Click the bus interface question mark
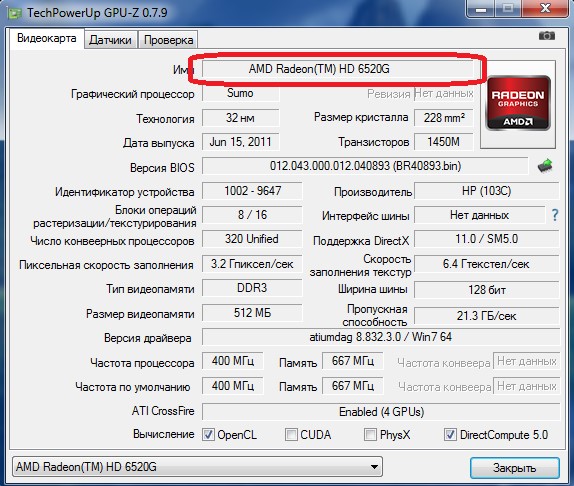This screenshot has height=486, width=574. 555,215
